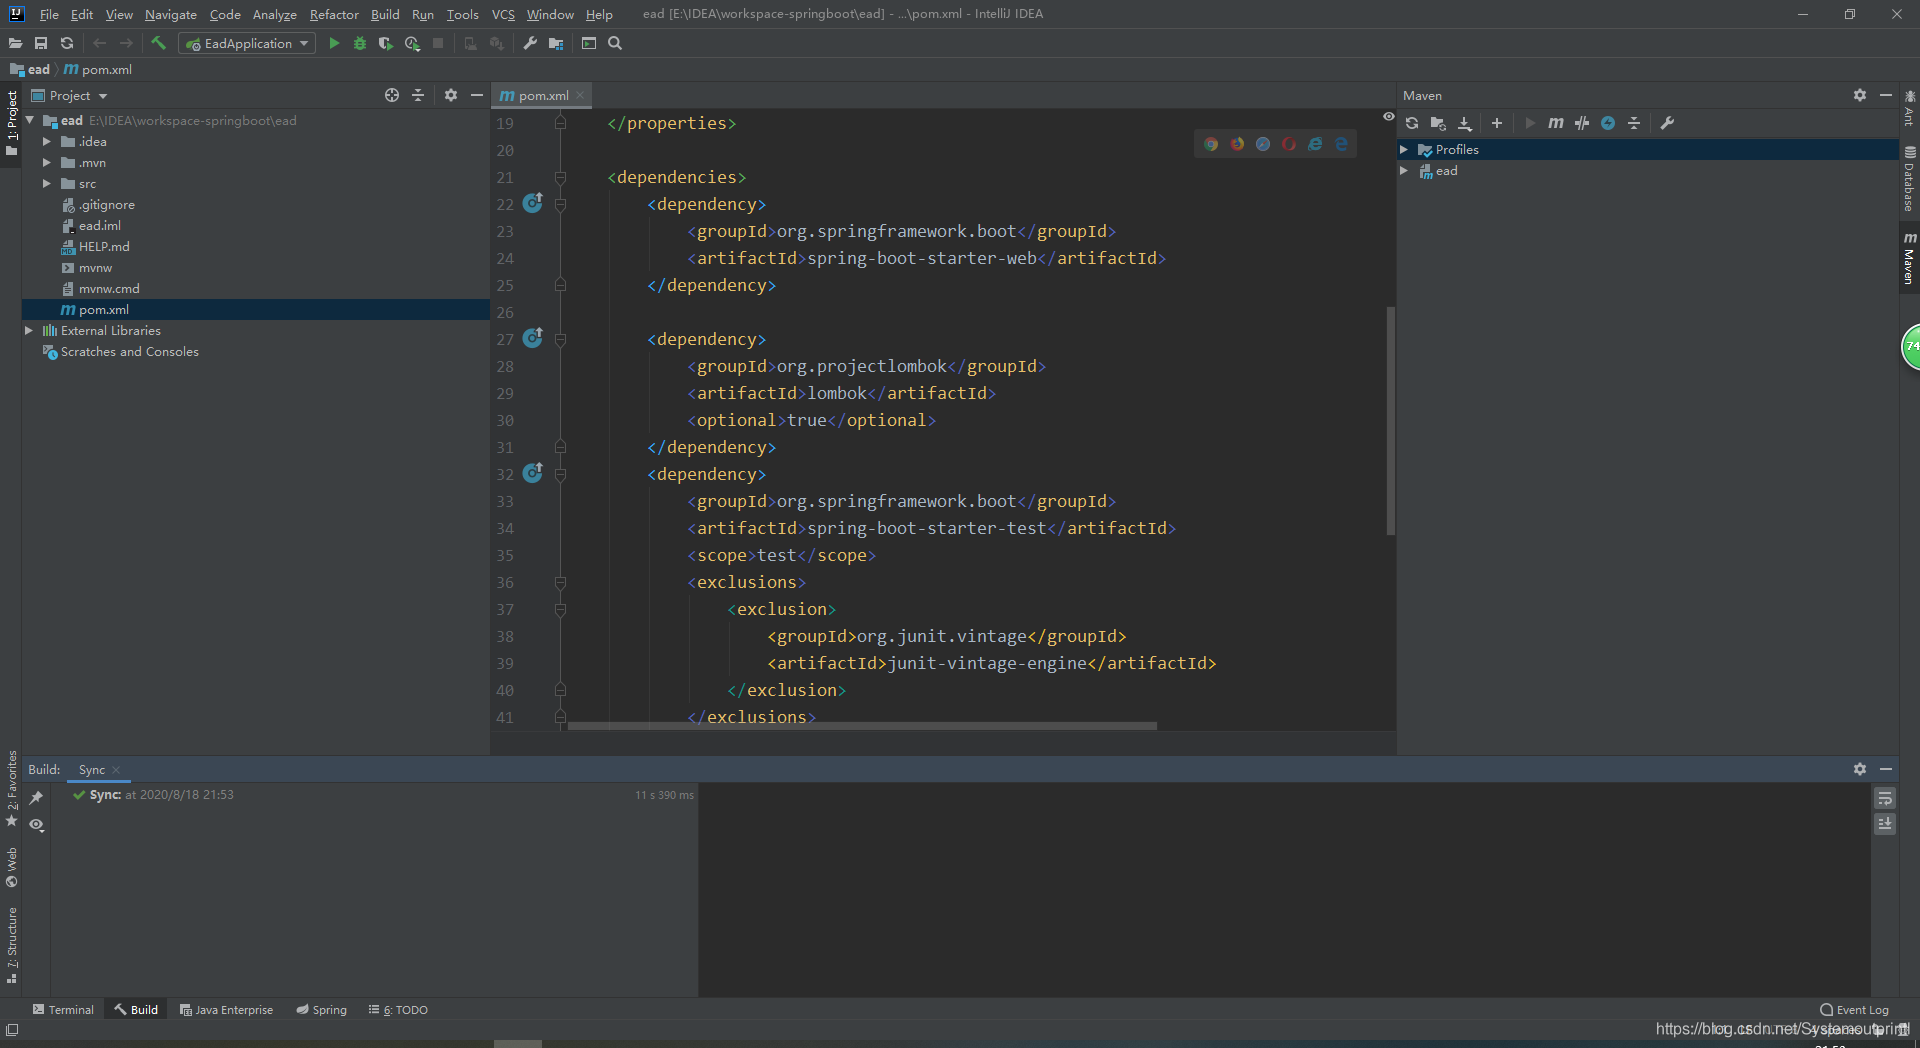Open the Refactor menu
Viewport: 1920px width, 1048px height.
[x=333, y=14]
